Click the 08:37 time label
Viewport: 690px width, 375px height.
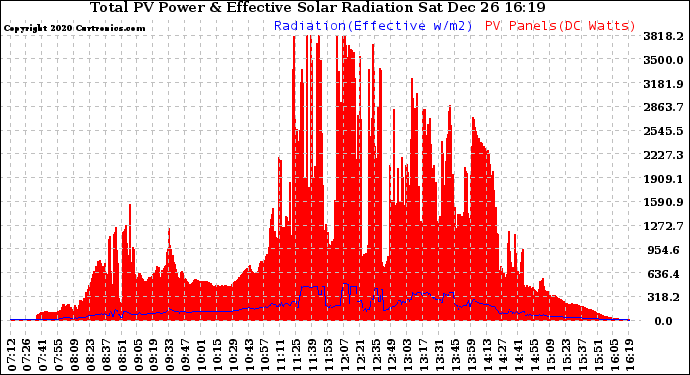[x=106, y=355]
